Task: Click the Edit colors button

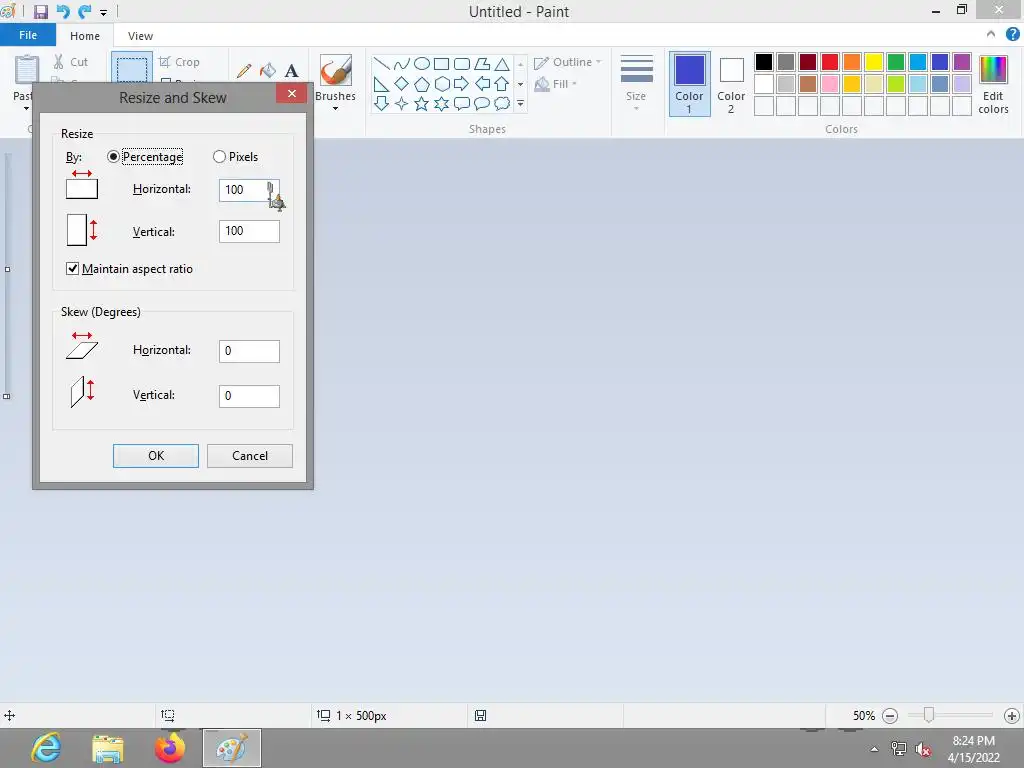Action: pyautogui.click(x=993, y=85)
